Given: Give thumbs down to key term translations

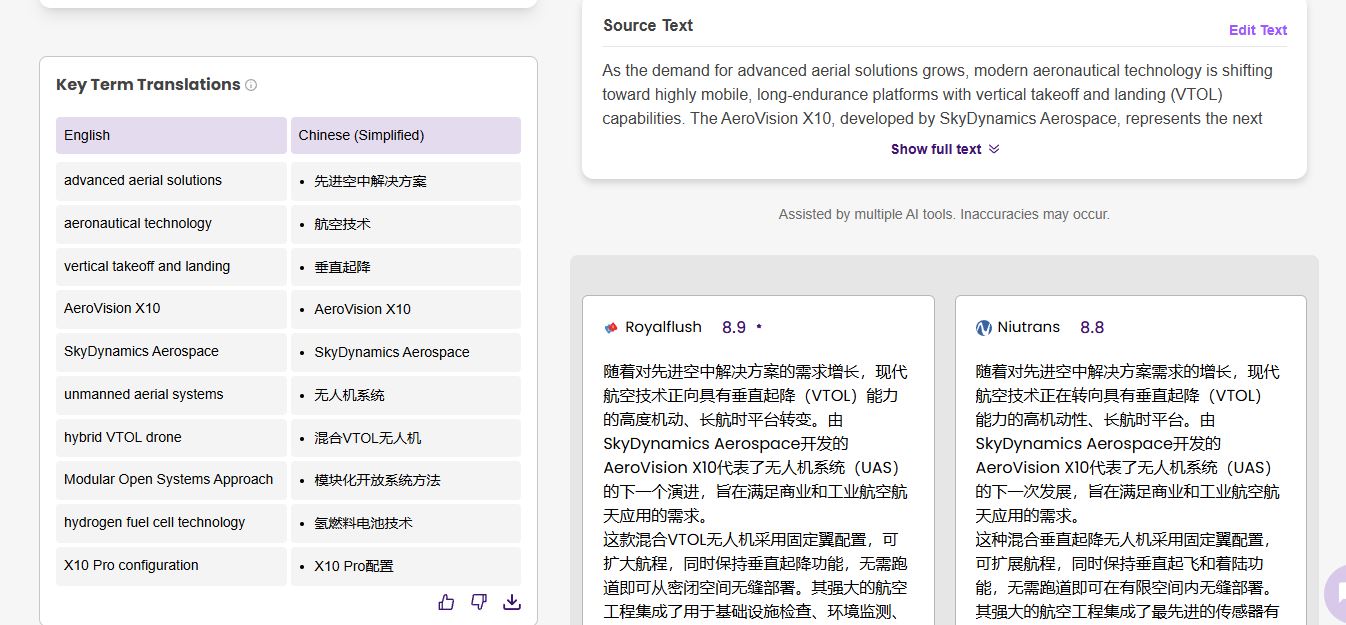Looking at the screenshot, I should [479, 601].
